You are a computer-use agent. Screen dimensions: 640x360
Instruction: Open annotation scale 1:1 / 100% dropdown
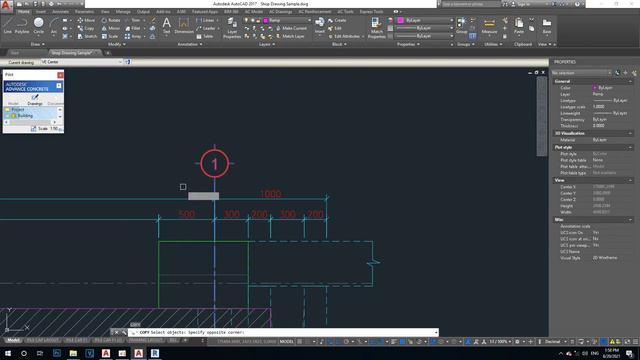coord(500,341)
